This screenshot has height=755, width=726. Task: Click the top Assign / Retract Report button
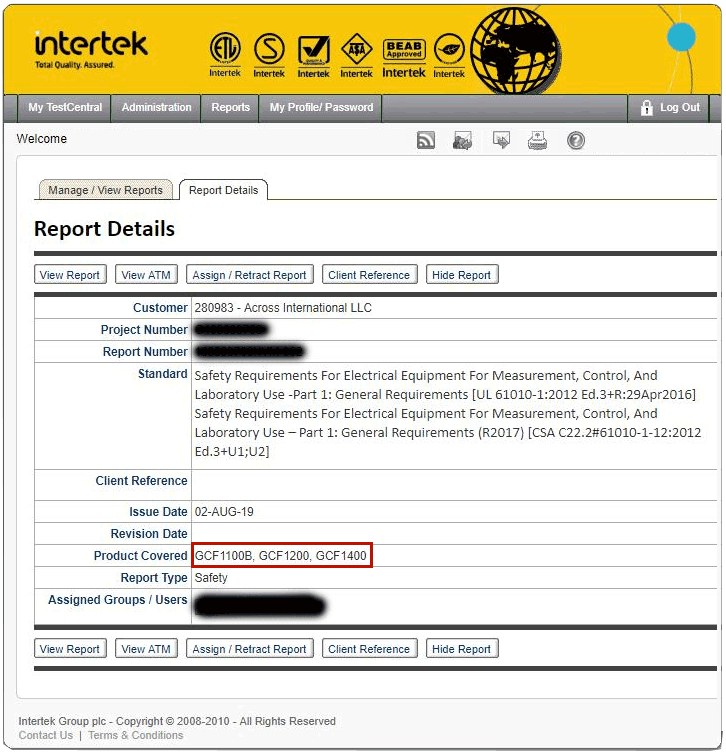pos(249,275)
